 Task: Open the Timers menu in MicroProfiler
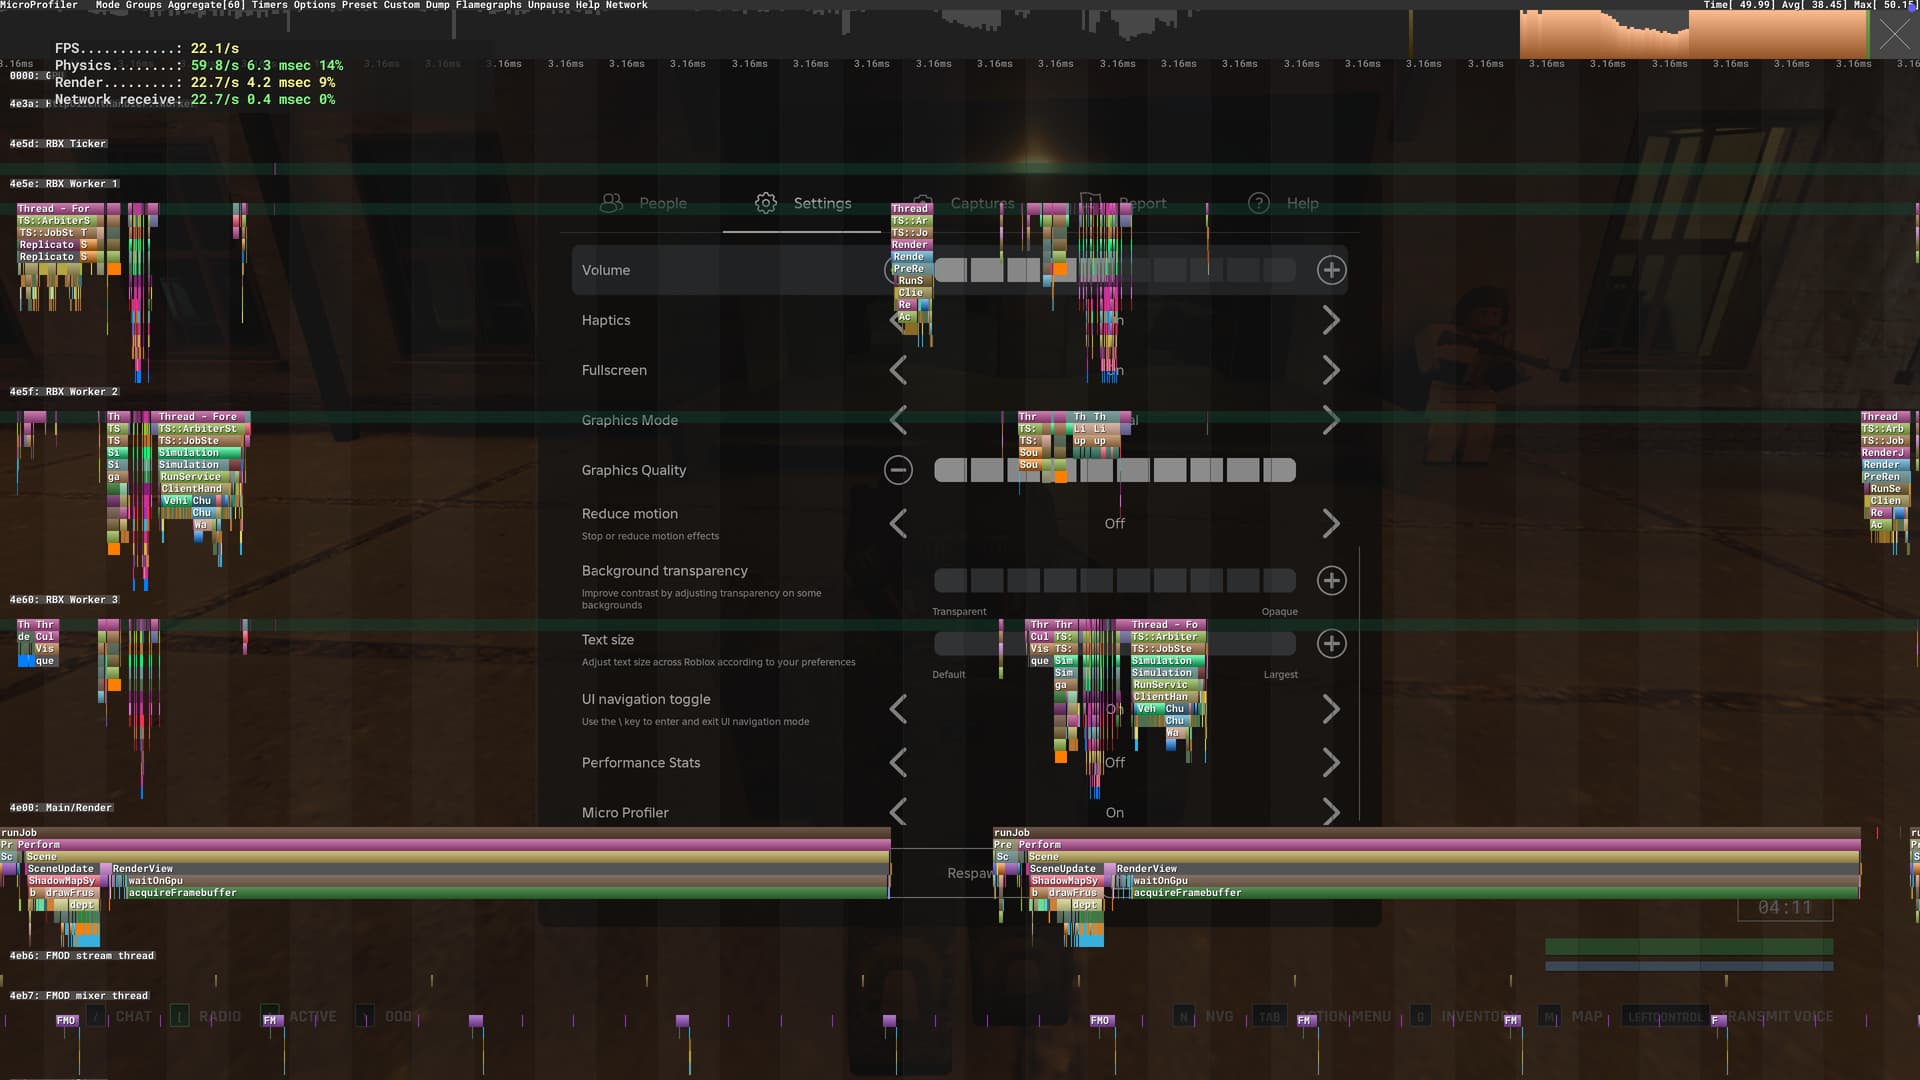pyautogui.click(x=269, y=5)
